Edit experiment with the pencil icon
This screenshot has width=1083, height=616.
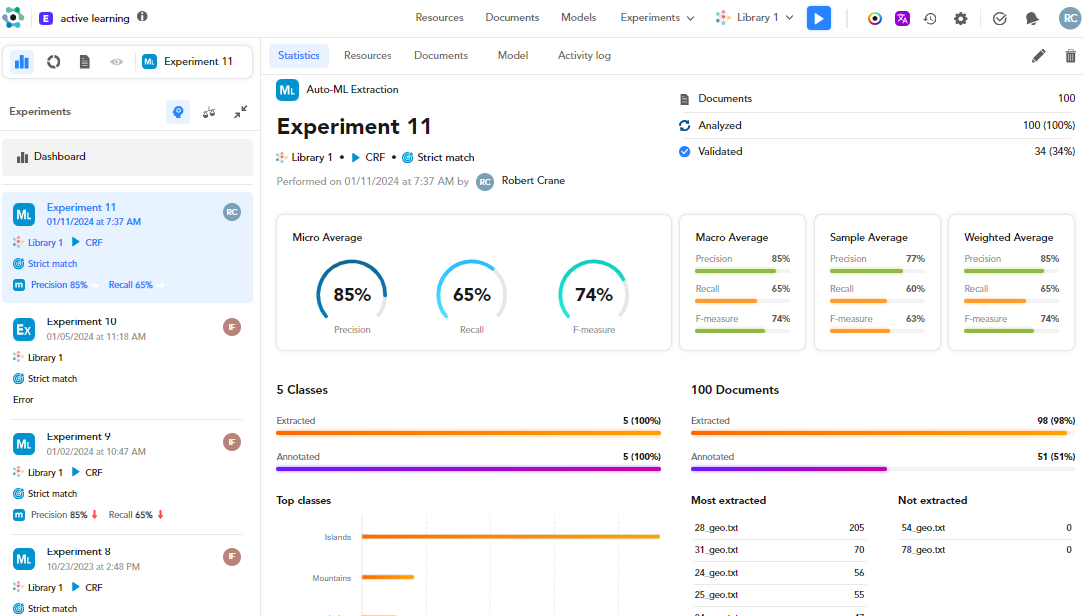(x=1039, y=56)
